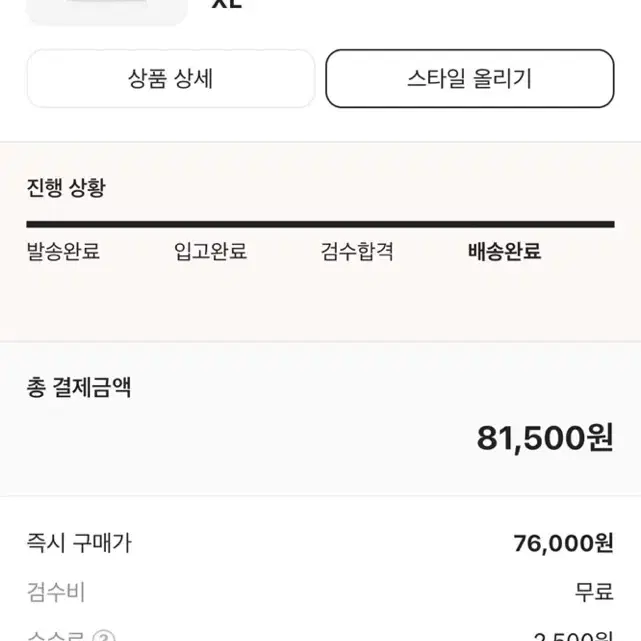Screen dimensions: 641x641
Task: Select the bold 배송완료 progress step
Action: click(504, 251)
